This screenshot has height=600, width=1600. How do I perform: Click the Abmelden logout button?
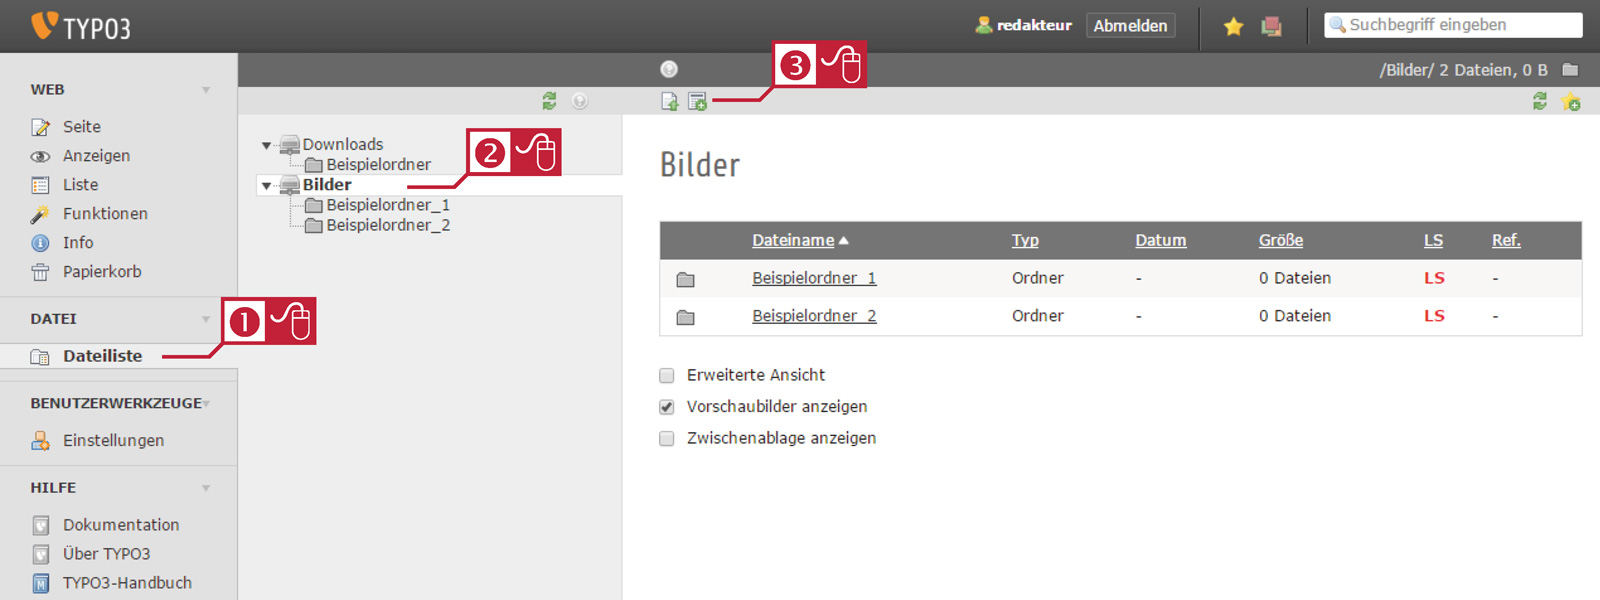[x=1130, y=26]
